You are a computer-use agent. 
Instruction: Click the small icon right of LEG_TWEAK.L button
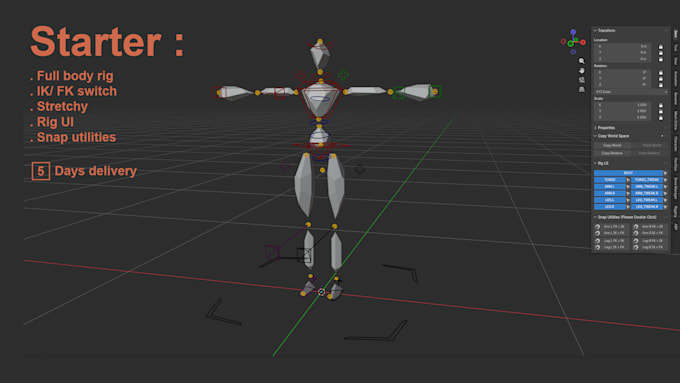tap(665, 200)
